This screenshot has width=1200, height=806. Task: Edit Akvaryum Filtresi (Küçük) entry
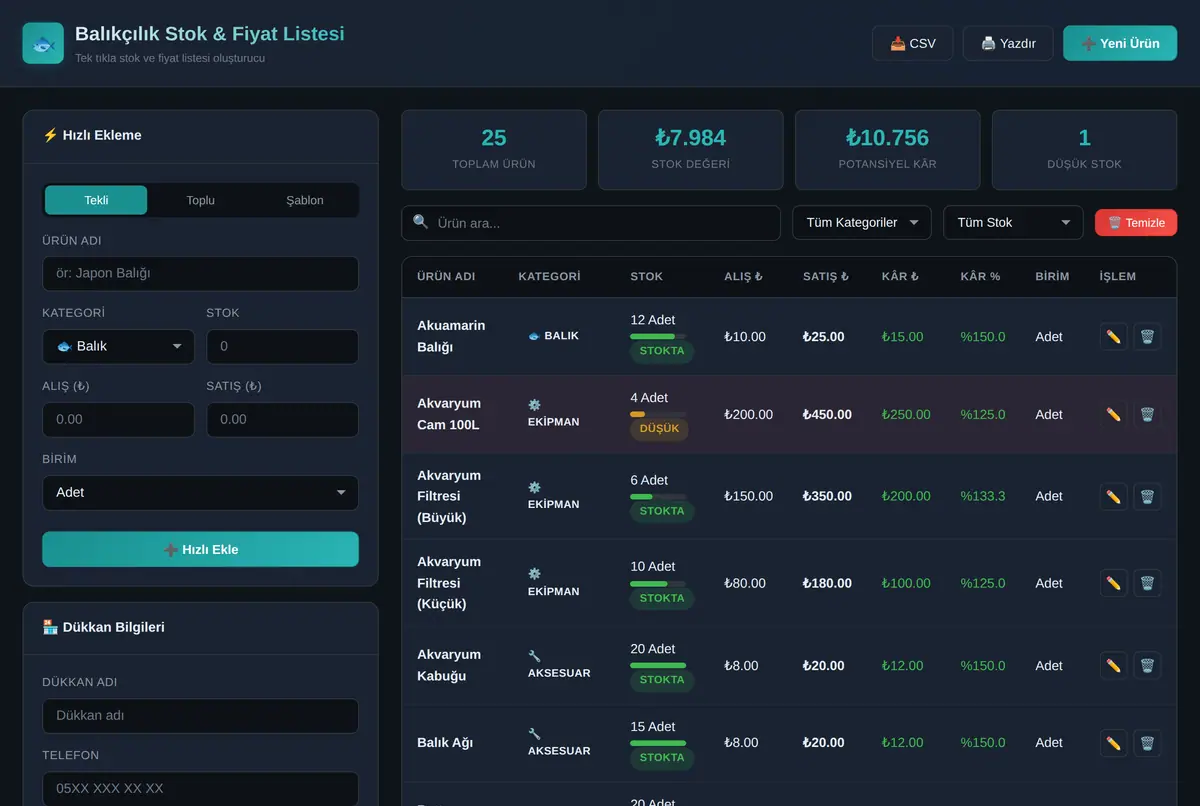click(x=1113, y=583)
